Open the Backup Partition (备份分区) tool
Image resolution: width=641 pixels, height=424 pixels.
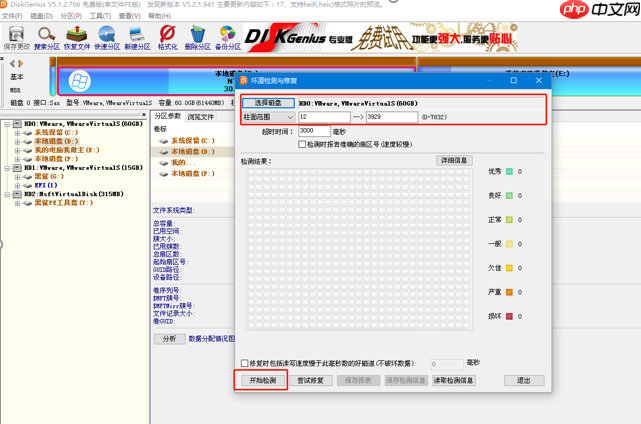tap(228, 38)
